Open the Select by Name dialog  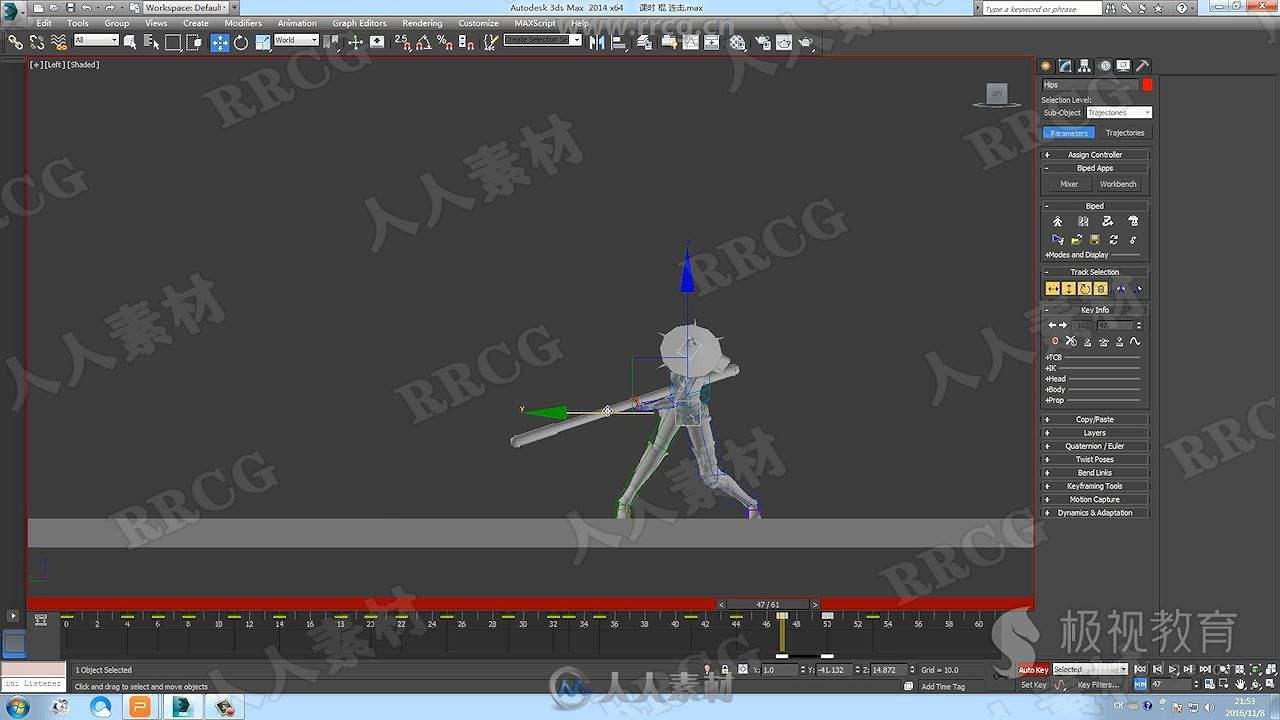coord(152,42)
